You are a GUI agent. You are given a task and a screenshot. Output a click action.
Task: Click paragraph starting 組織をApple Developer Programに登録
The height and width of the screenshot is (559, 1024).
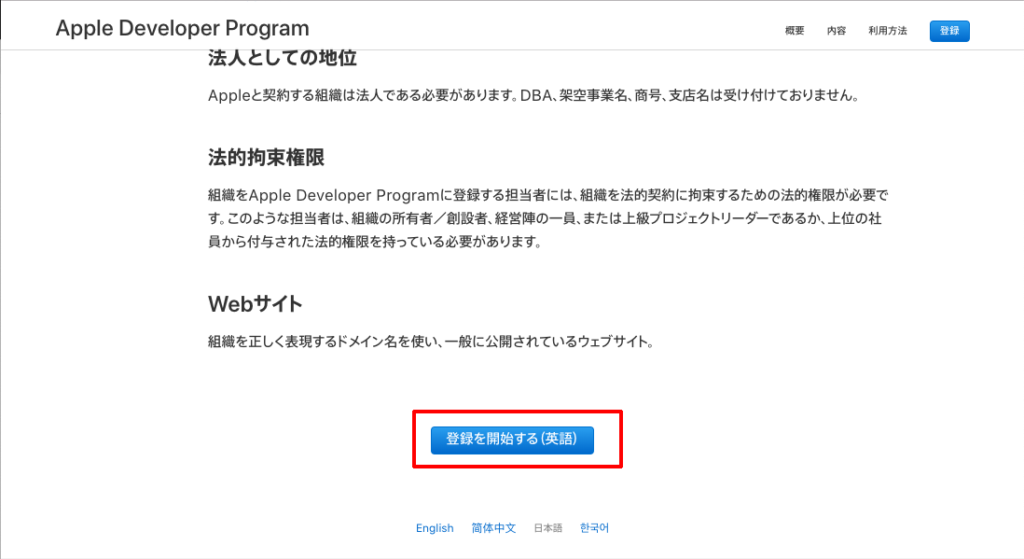548,218
